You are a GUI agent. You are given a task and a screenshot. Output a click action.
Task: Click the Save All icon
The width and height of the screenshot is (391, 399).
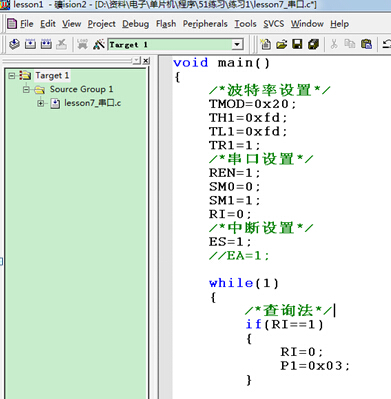click(313, 44)
